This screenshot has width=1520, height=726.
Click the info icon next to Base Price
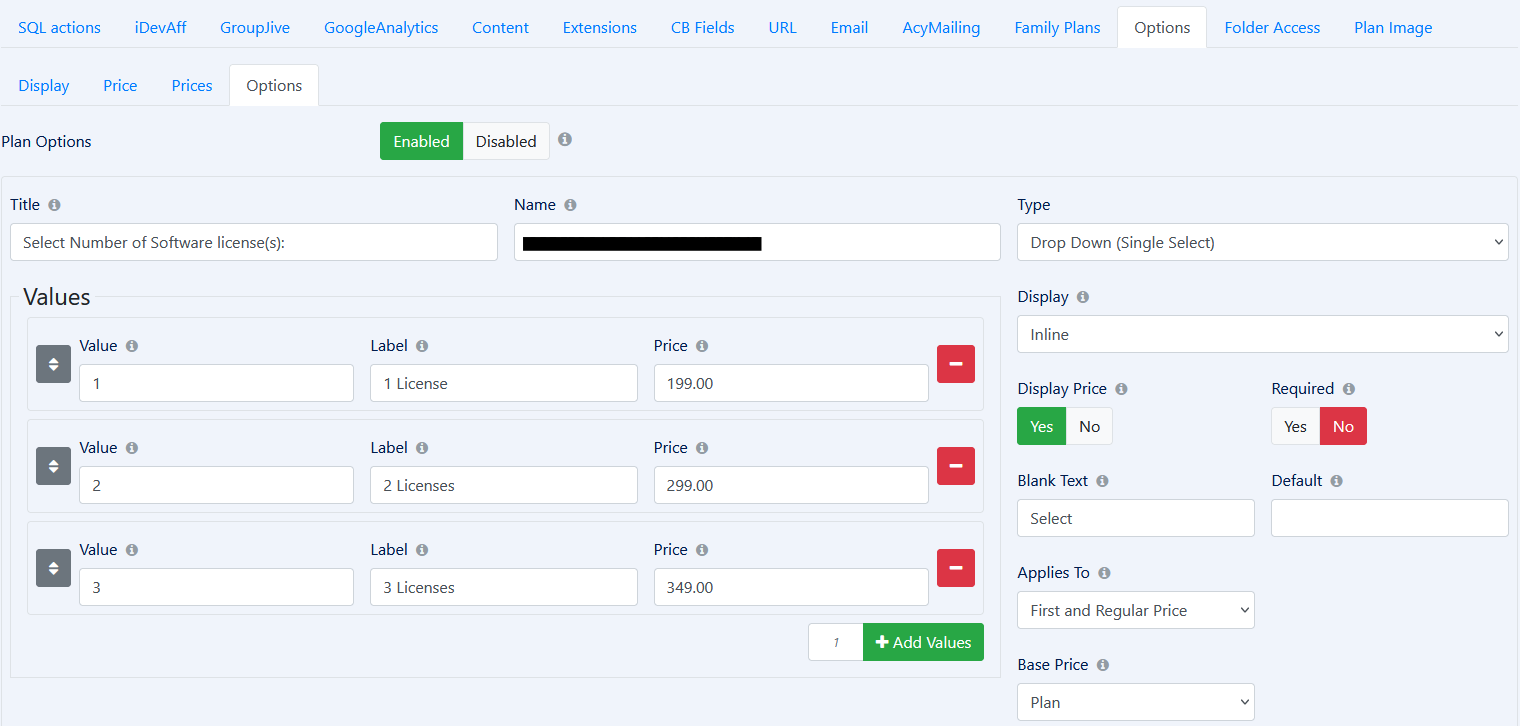[x=1102, y=665]
